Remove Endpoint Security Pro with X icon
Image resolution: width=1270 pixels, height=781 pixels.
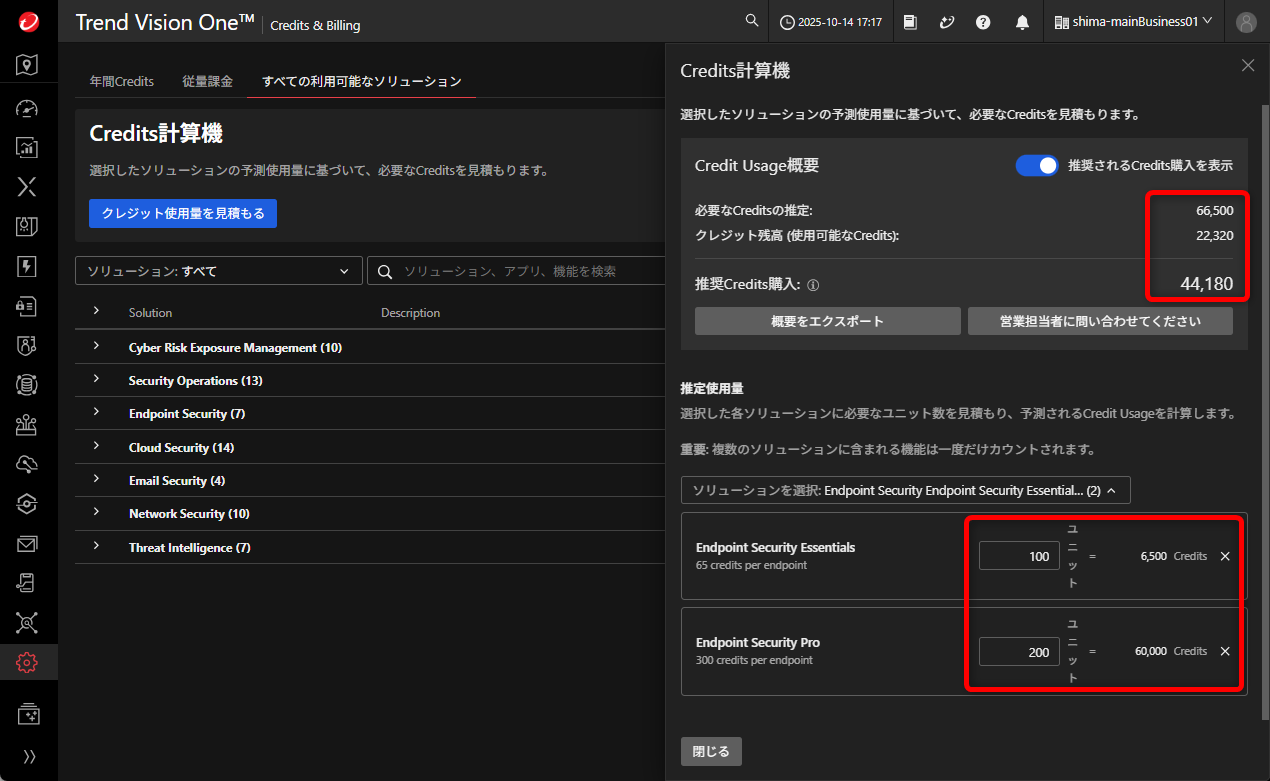pos(1225,651)
